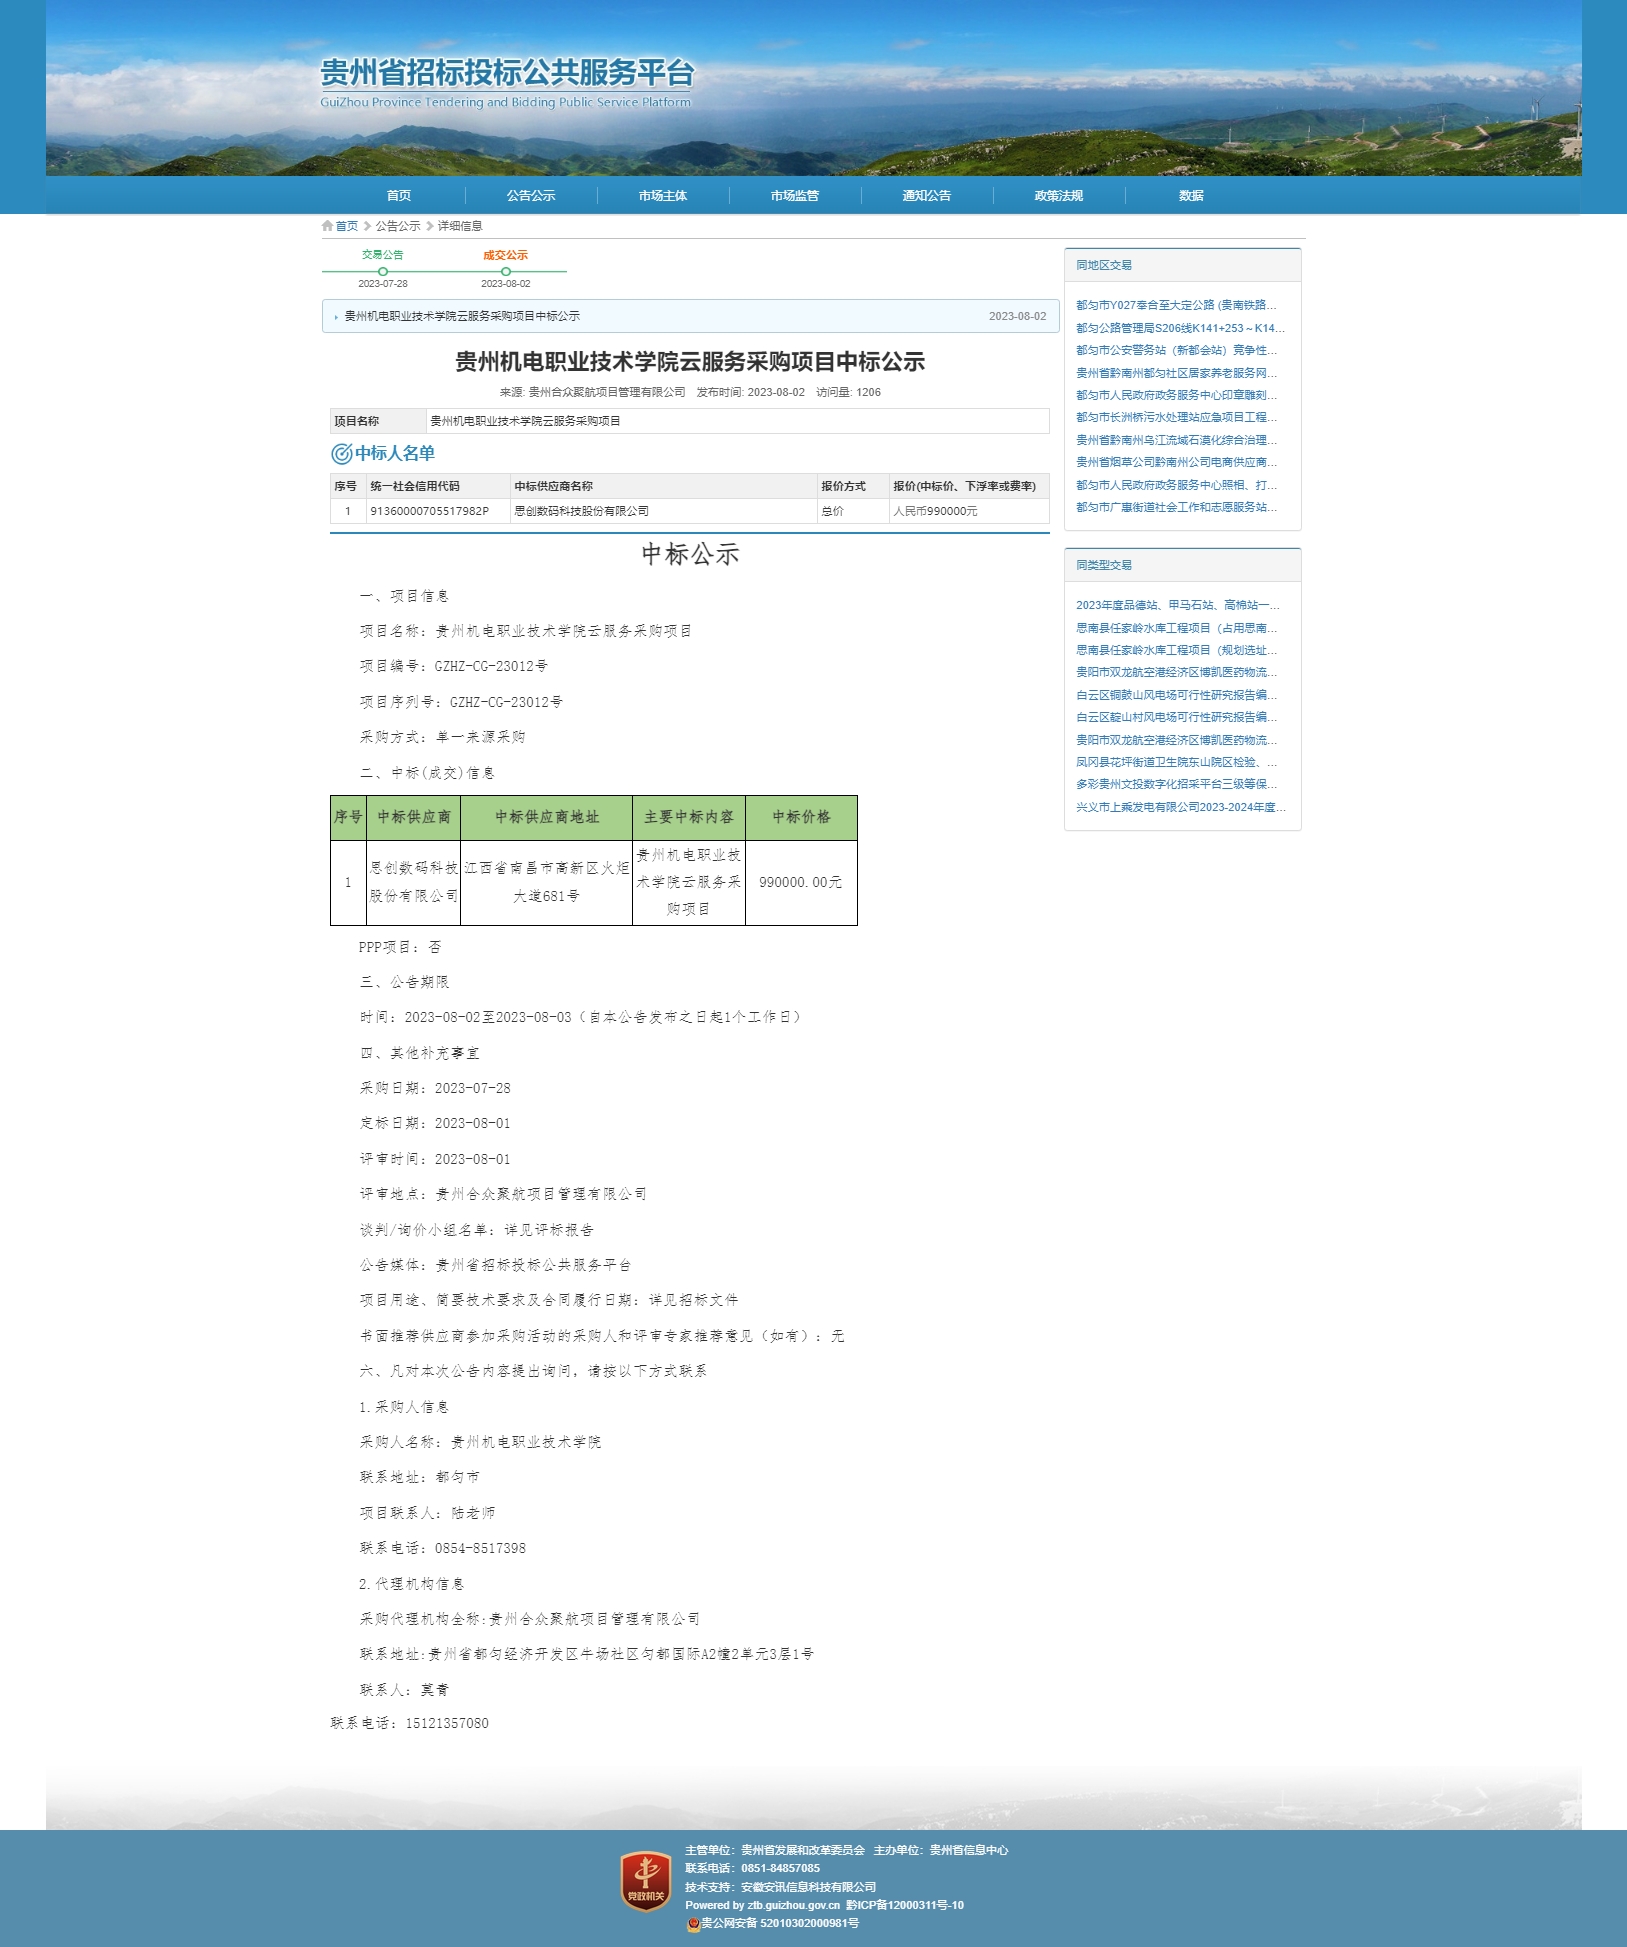
Task: Open the 通知公告 navigation menu
Action: (x=927, y=196)
